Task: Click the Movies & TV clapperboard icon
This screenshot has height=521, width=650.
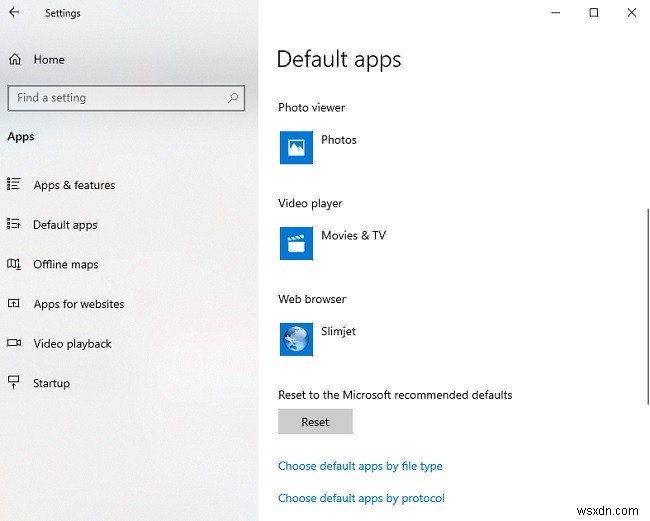Action: point(296,243)
